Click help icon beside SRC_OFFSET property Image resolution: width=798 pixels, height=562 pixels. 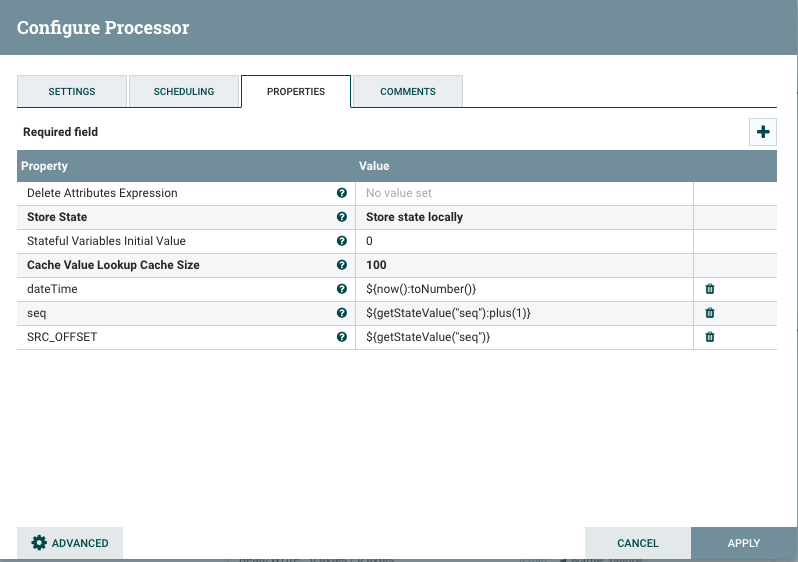342,337
